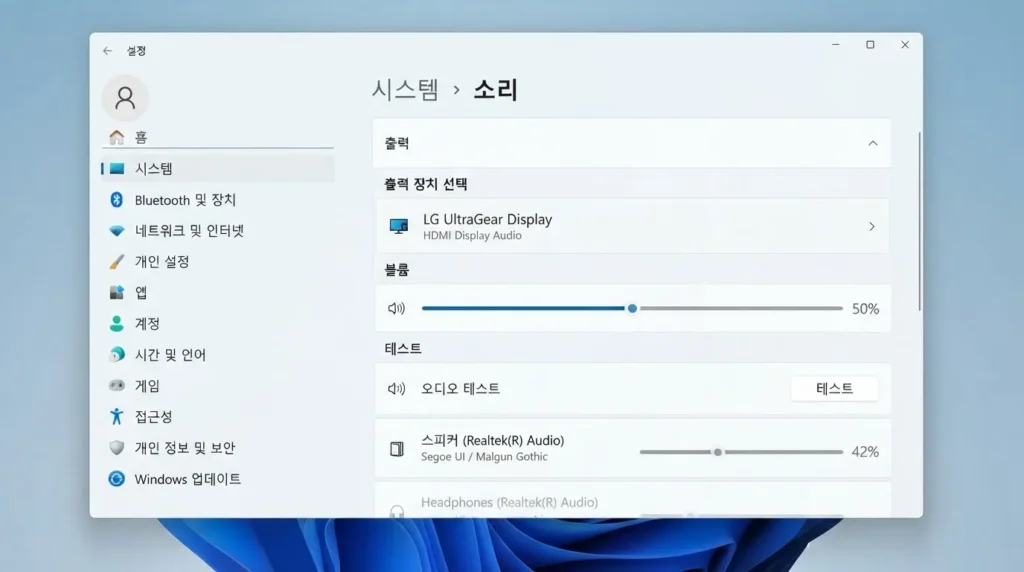Click the Headphones (Realtek(R) Audio) row
Image resolution: width=1024 pixels, height=572 pixels.
coord(632,501)
